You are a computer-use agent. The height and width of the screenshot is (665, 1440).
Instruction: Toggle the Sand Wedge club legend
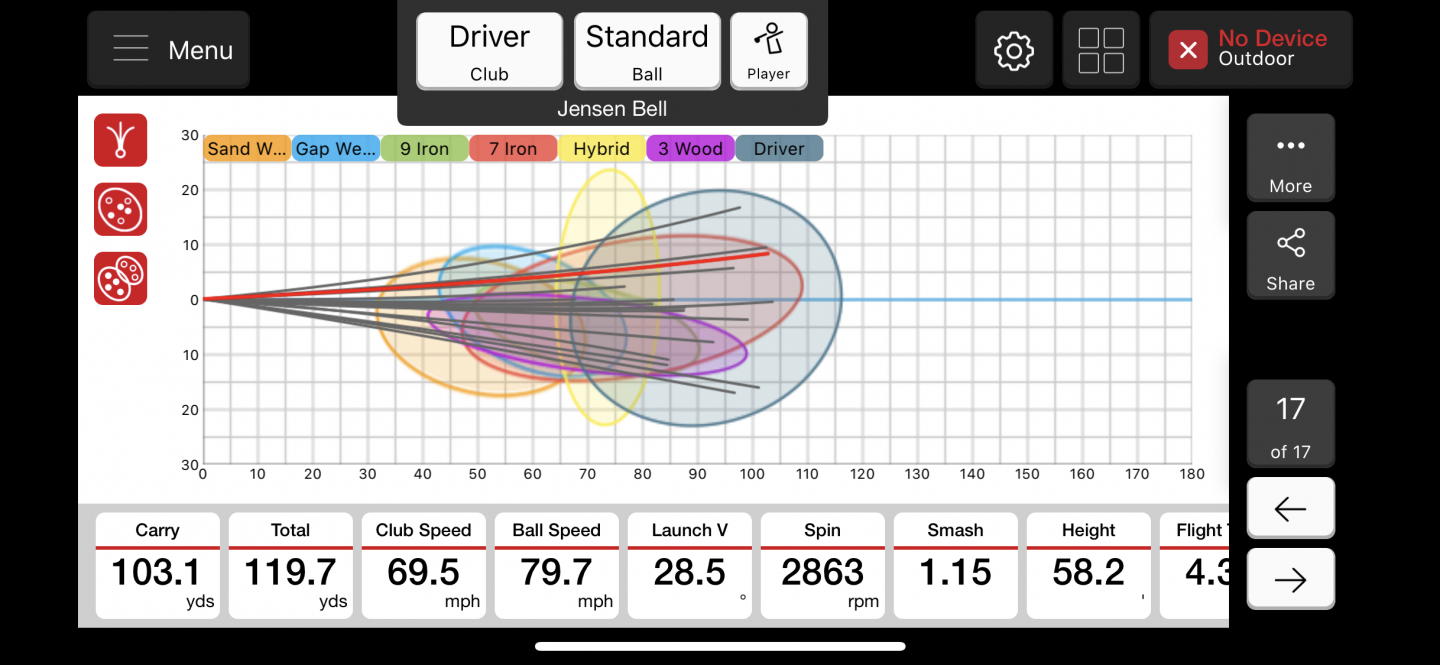pos(247,149)
